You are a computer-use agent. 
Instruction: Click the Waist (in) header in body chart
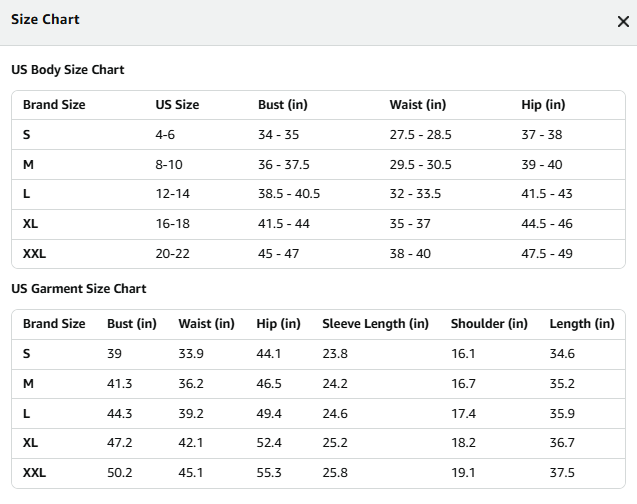(418, 105)
